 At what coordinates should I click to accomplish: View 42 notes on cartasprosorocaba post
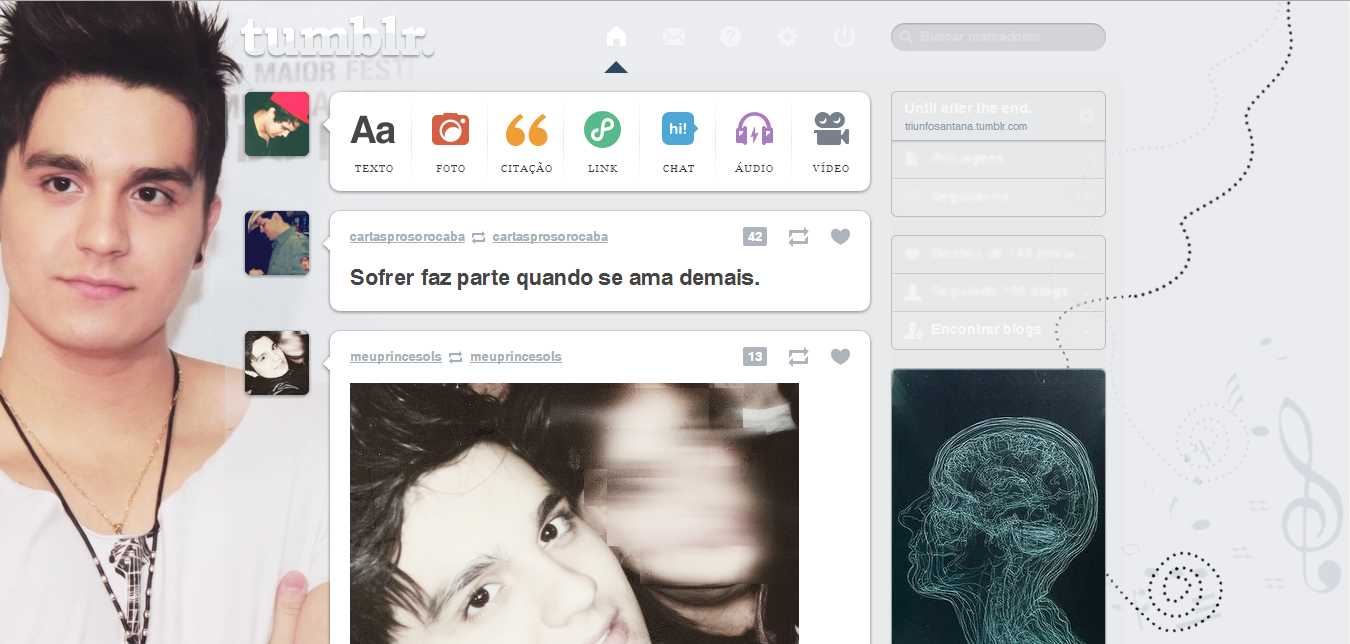(755, 237)
